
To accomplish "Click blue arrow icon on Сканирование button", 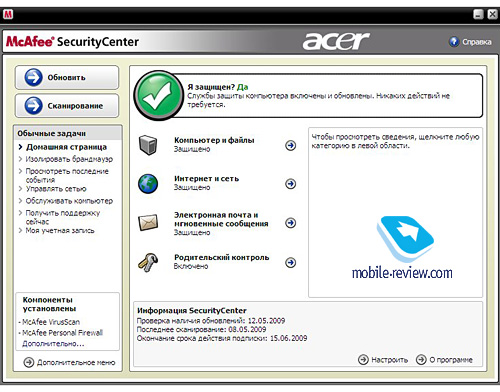I will pyautogui.click(x=33, y=106).
